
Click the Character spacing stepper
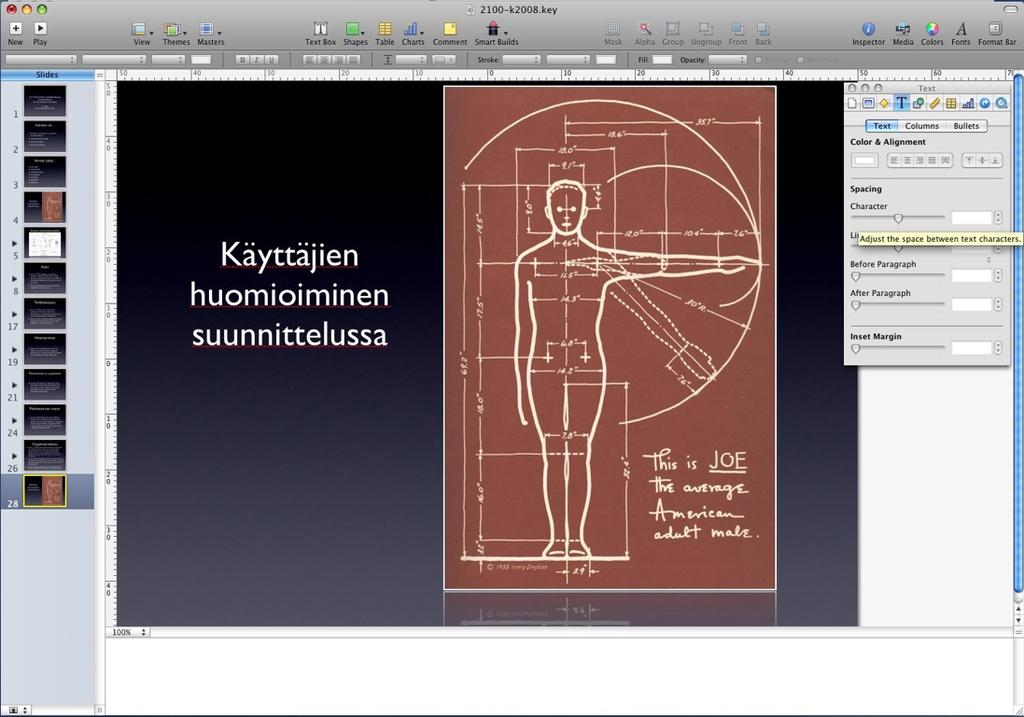998,217
